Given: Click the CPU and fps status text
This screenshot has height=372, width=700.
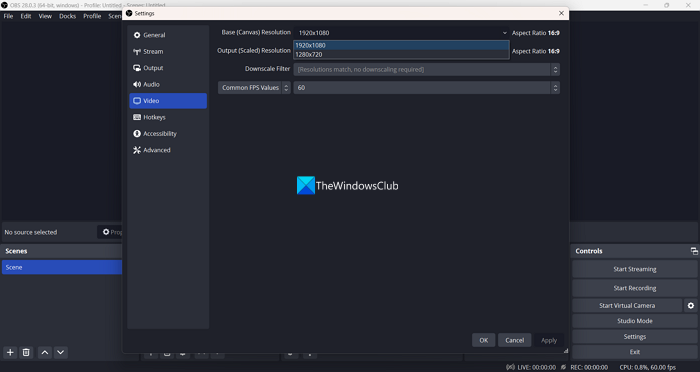Looking at the screenshot, I should (647, 367).
